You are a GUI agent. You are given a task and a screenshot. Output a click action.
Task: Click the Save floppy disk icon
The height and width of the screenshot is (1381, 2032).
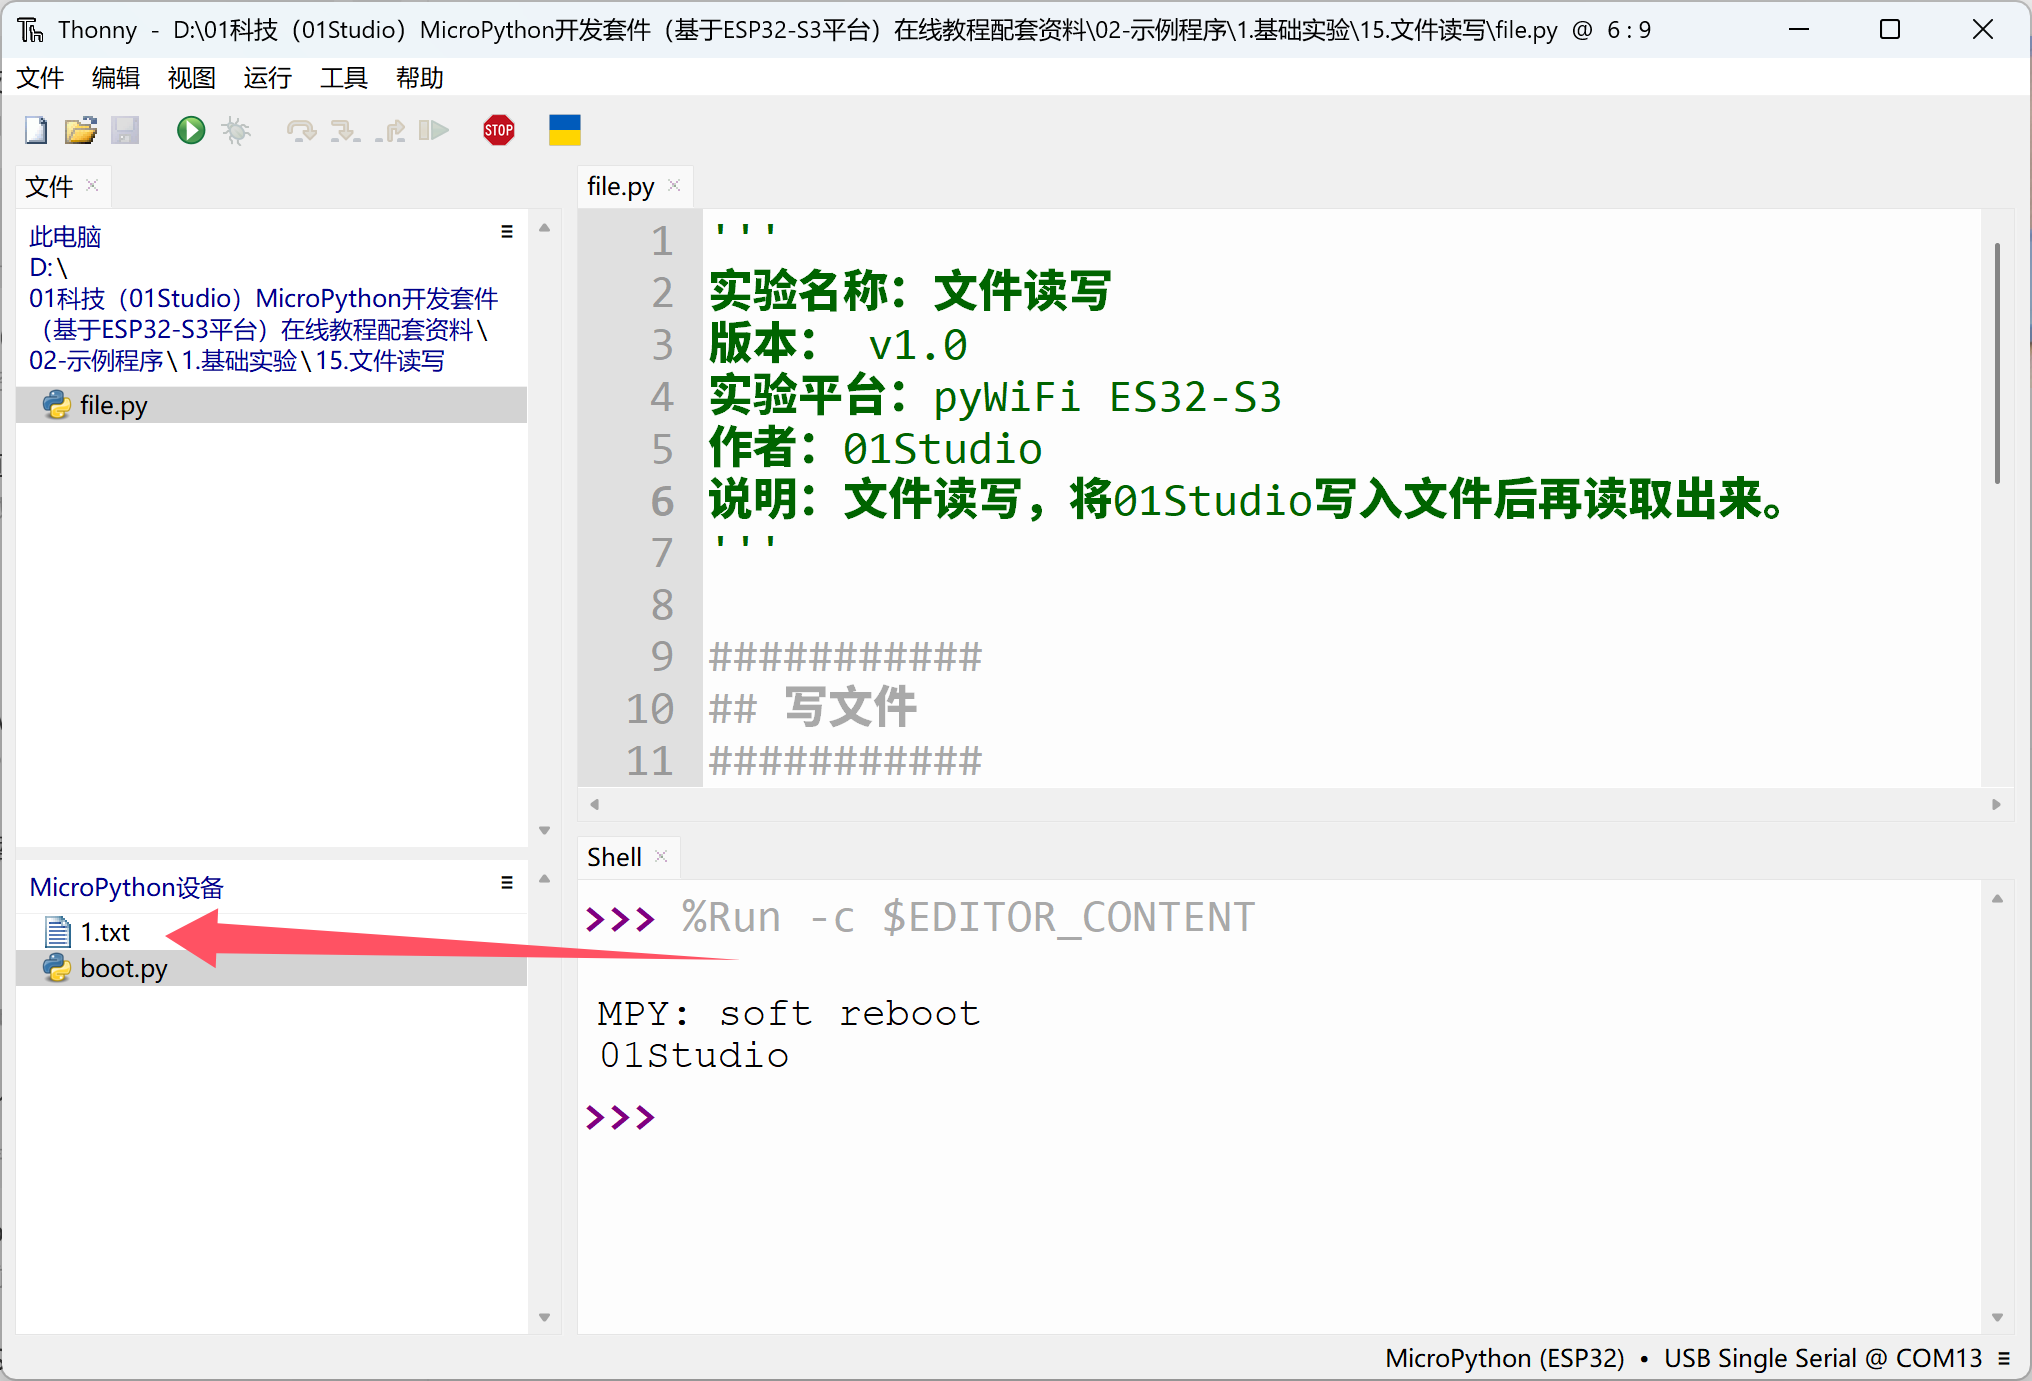click(x=125, y=130)
